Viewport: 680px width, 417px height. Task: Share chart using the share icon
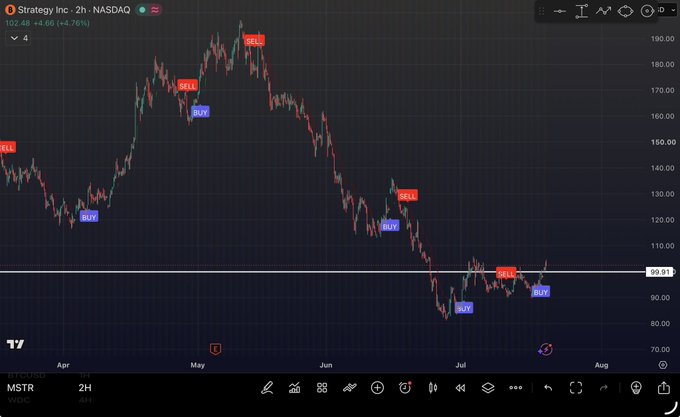pos(664,387)
